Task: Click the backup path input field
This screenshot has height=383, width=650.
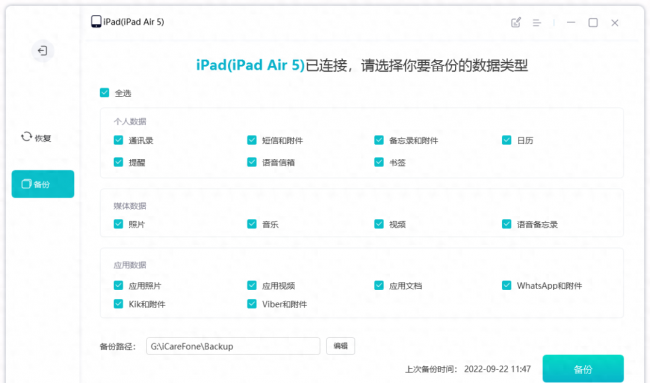Action: 233,346
